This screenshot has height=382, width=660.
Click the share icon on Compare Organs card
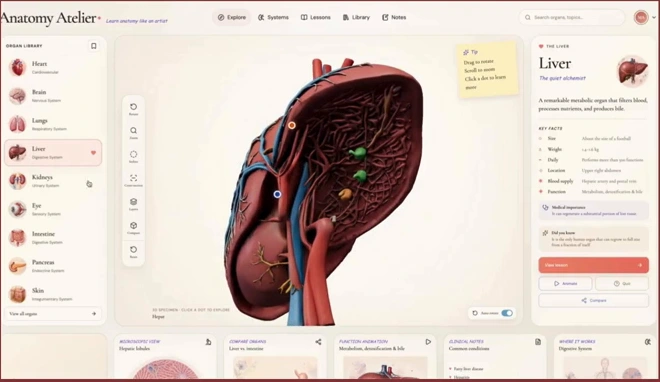[x=318, y=342]
